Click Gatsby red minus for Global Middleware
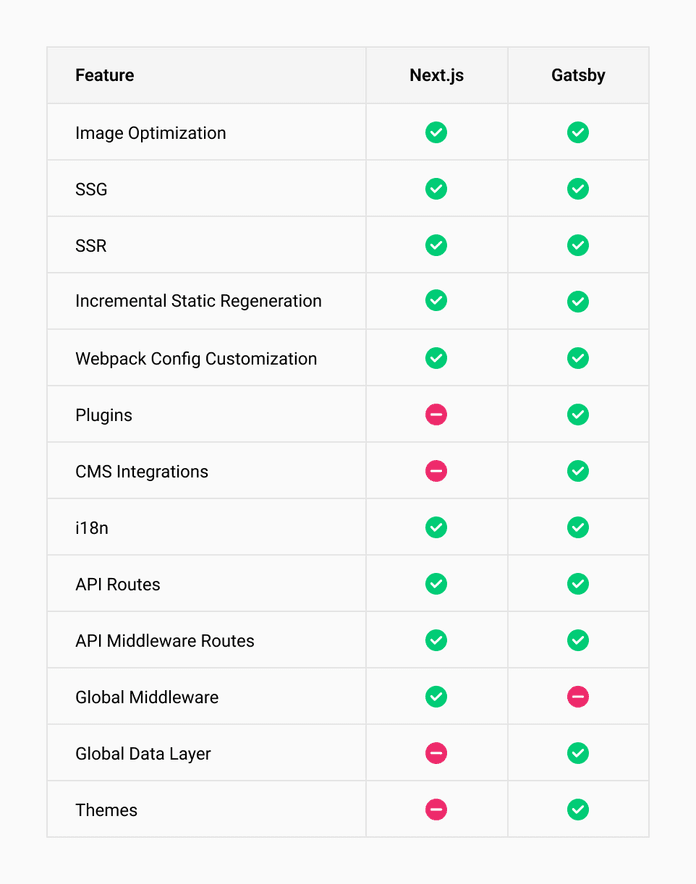This screenshot has width=696, height=884. coord(578,697)
